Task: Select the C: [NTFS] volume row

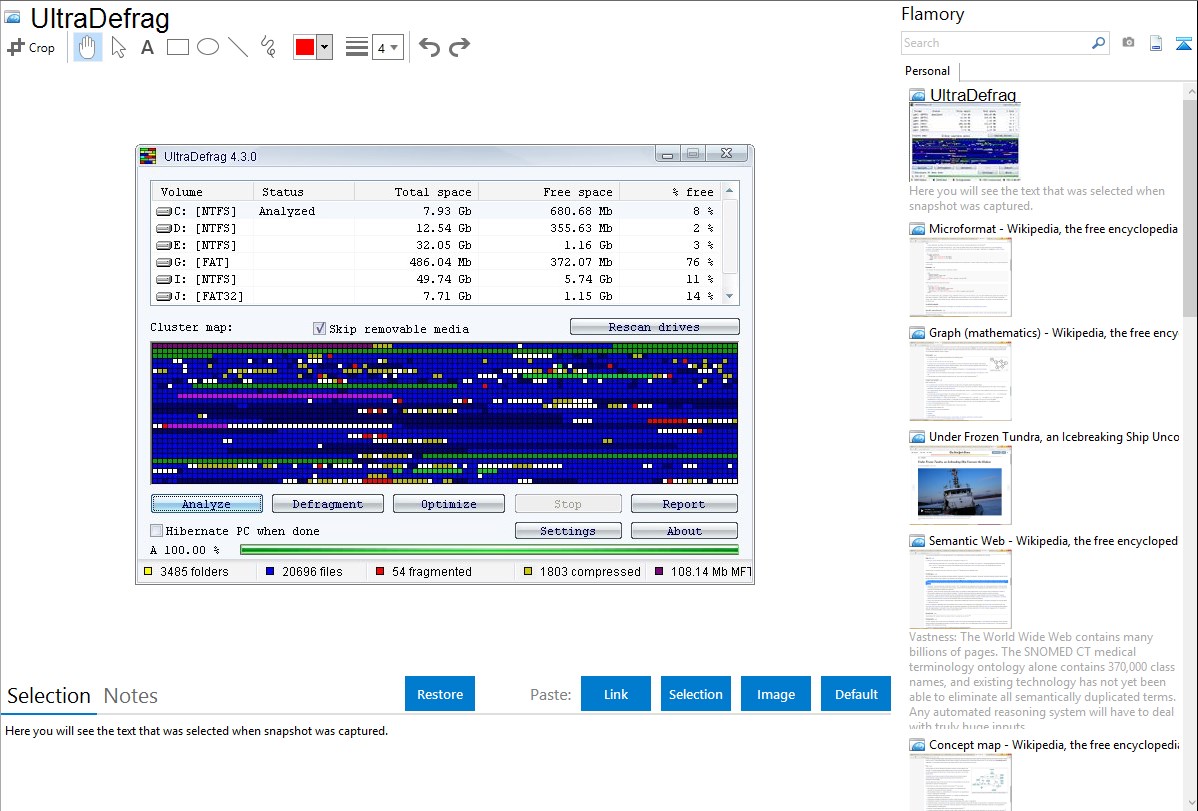Action: (436, 211)
